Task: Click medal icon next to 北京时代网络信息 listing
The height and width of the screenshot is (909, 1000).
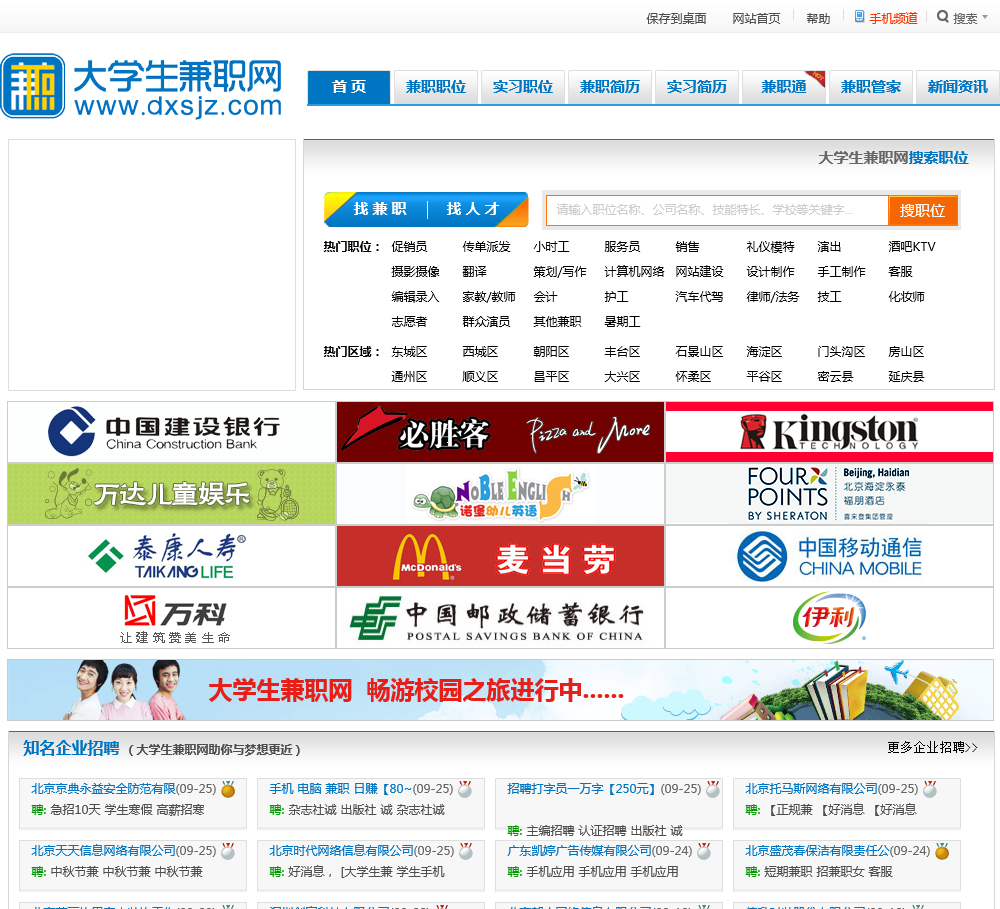Action: coord(466,852)
